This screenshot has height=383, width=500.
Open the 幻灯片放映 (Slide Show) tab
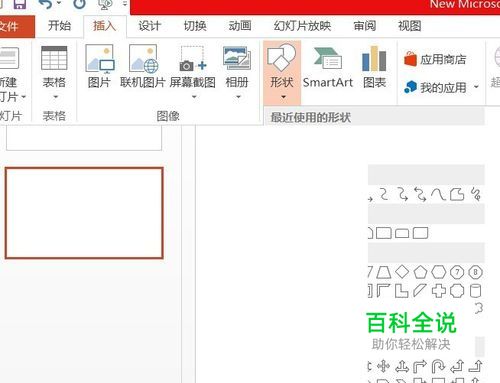(302, 26)
